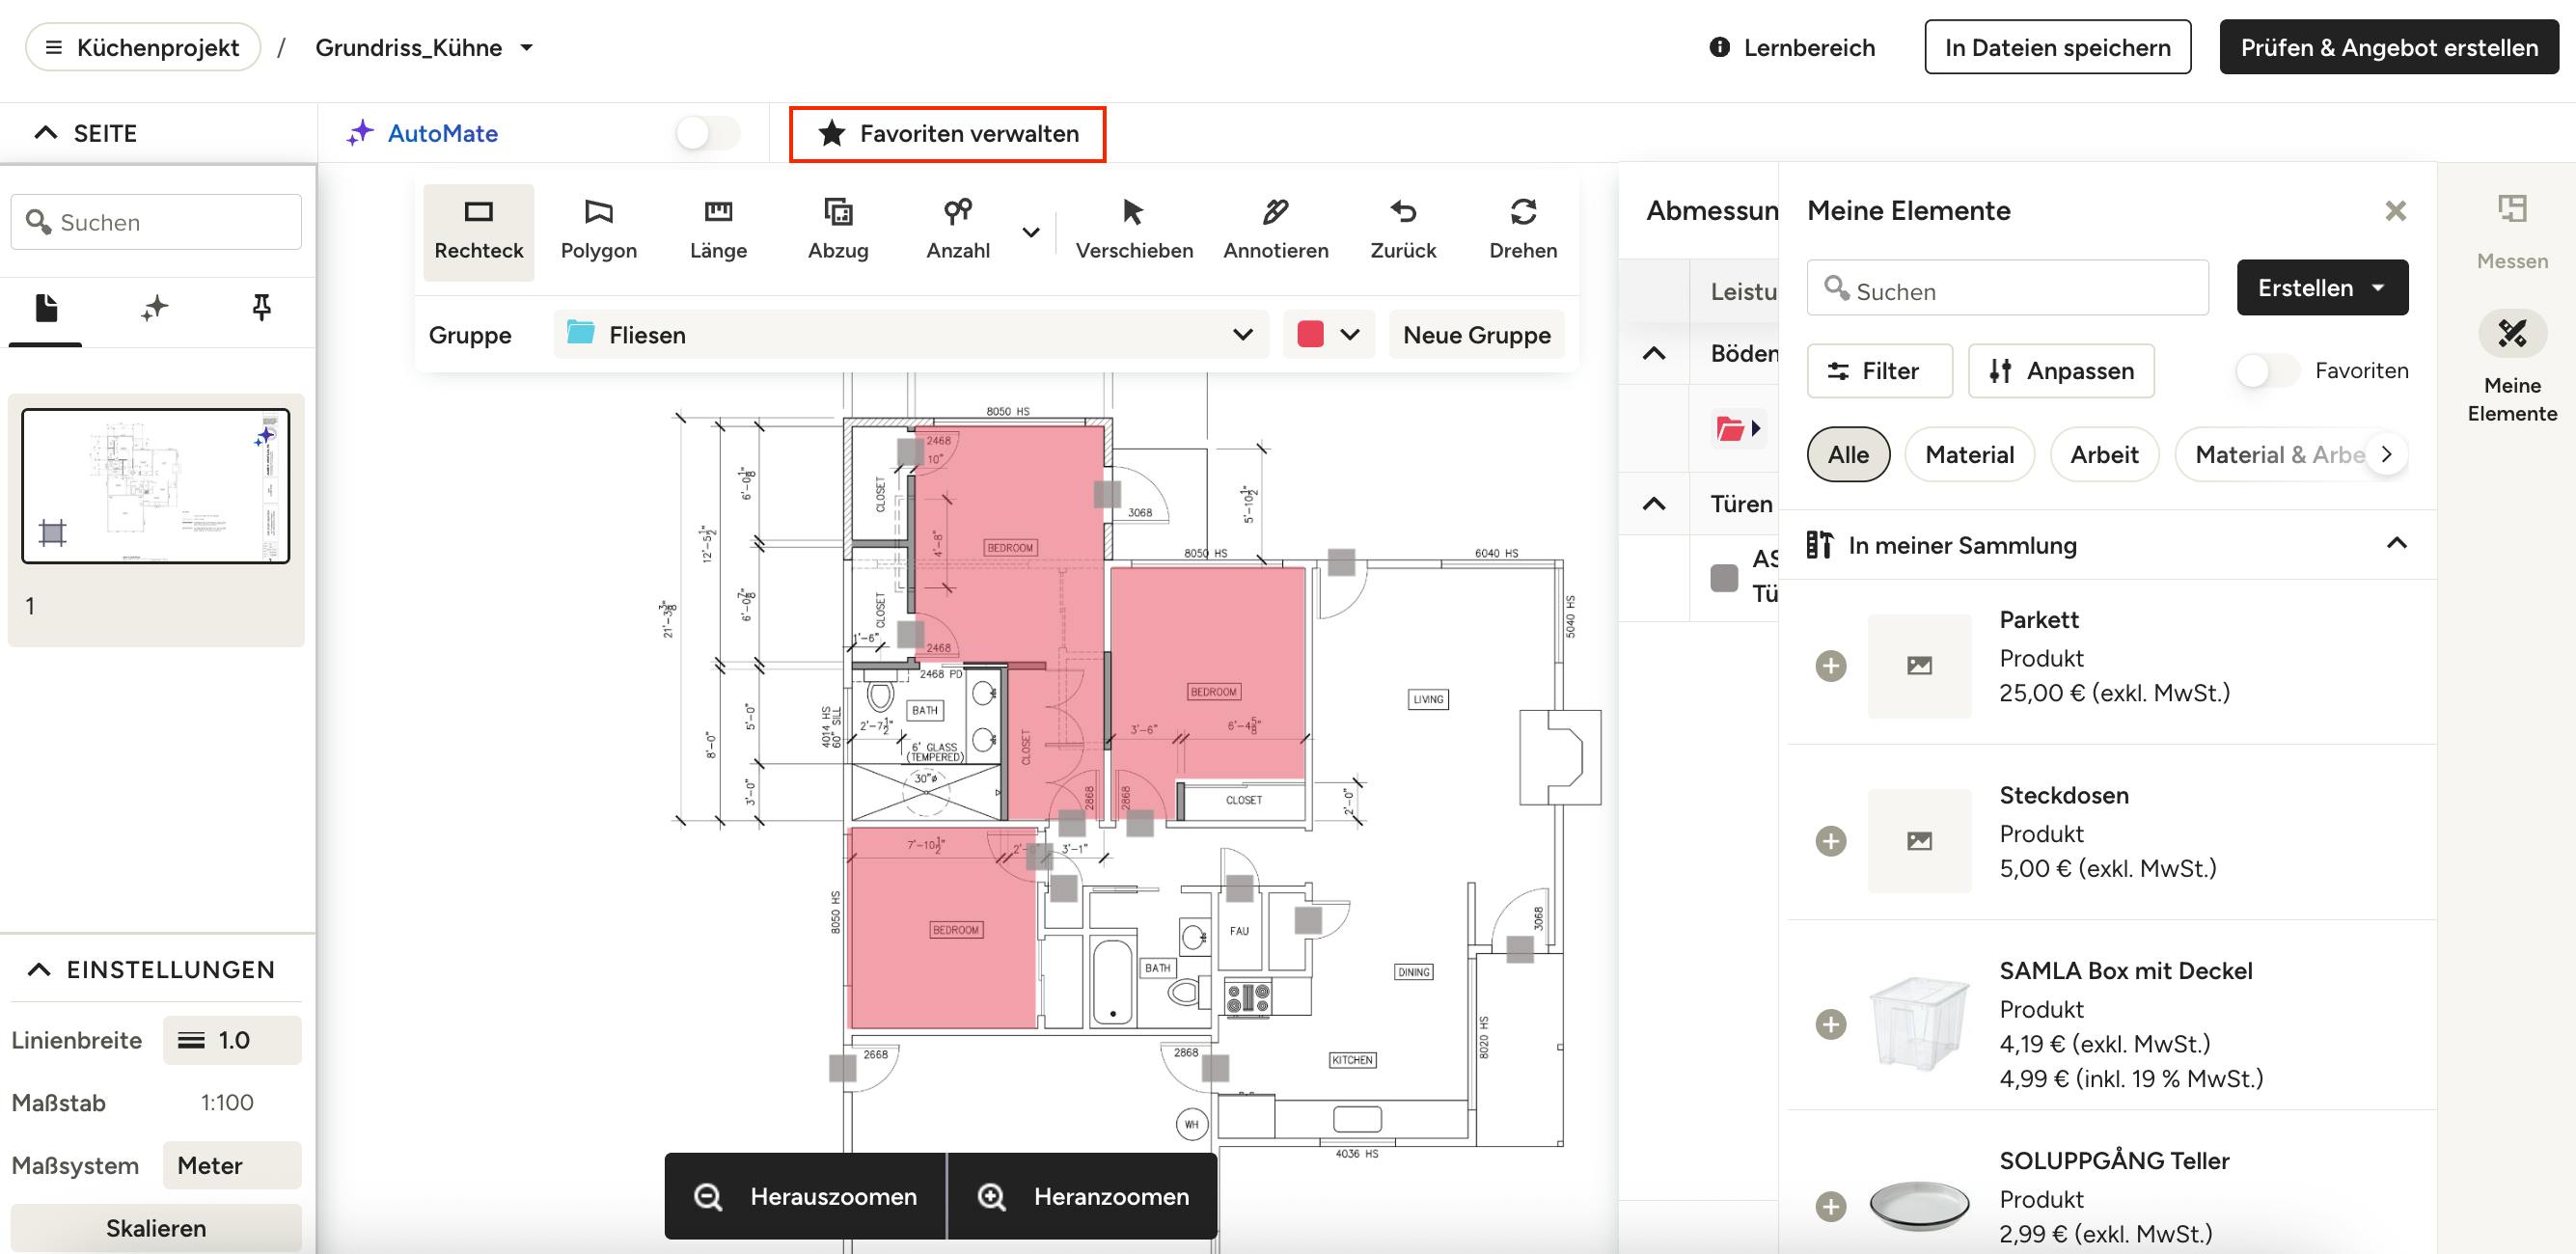Open the Gruppe Fliesen dropdown

[911, 334]
